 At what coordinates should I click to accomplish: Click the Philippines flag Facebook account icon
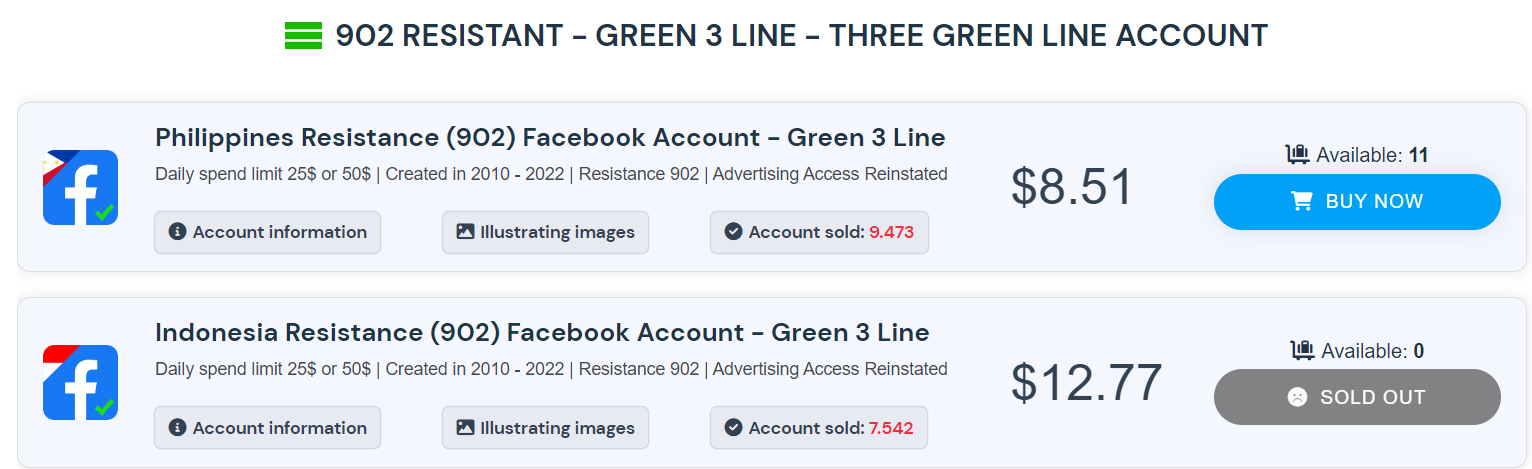tap(80, 187)
